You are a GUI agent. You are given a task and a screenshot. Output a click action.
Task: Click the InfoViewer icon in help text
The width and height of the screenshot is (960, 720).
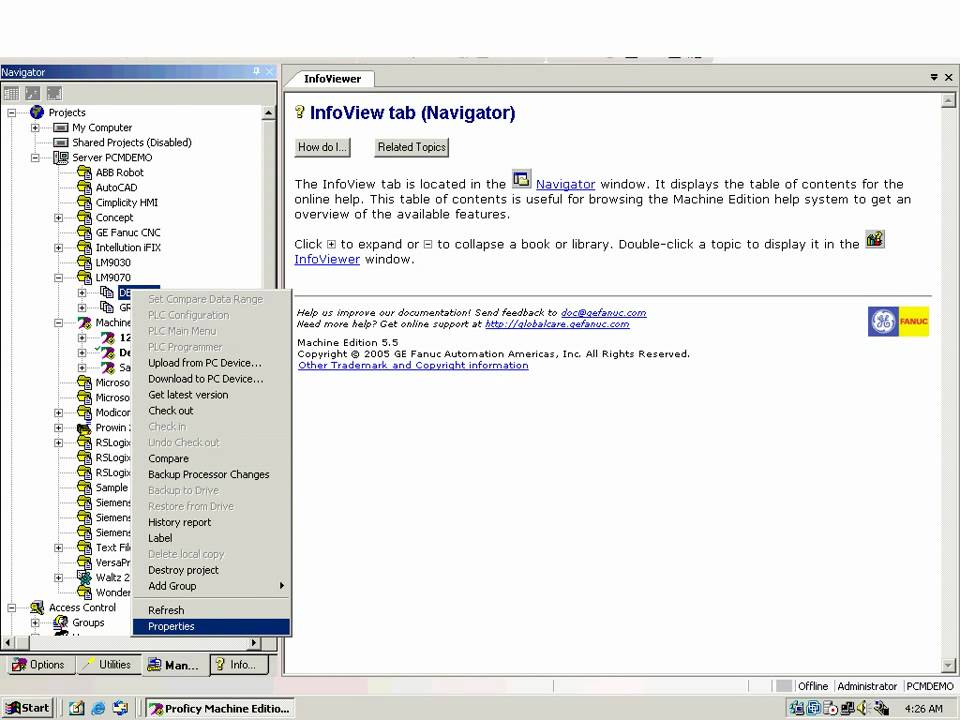click(x=875, y=239)
